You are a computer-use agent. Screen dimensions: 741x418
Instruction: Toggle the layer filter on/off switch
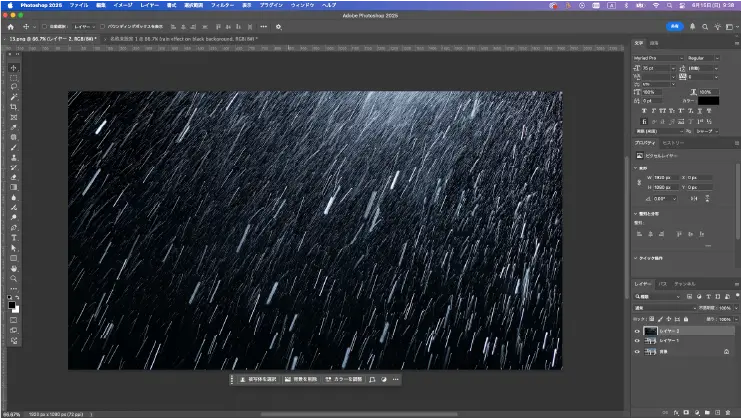(737, 296)
